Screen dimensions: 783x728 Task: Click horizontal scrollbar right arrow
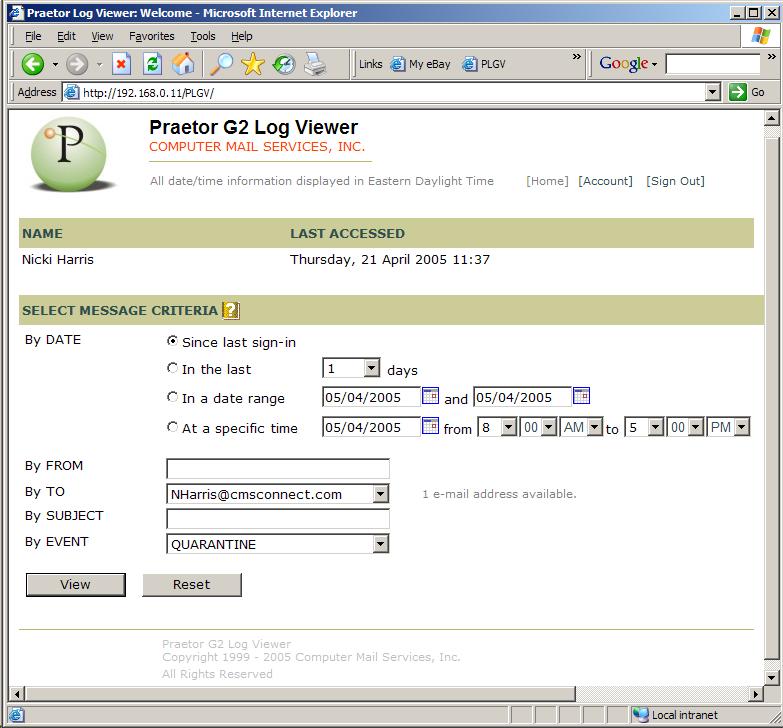point(756,694)
